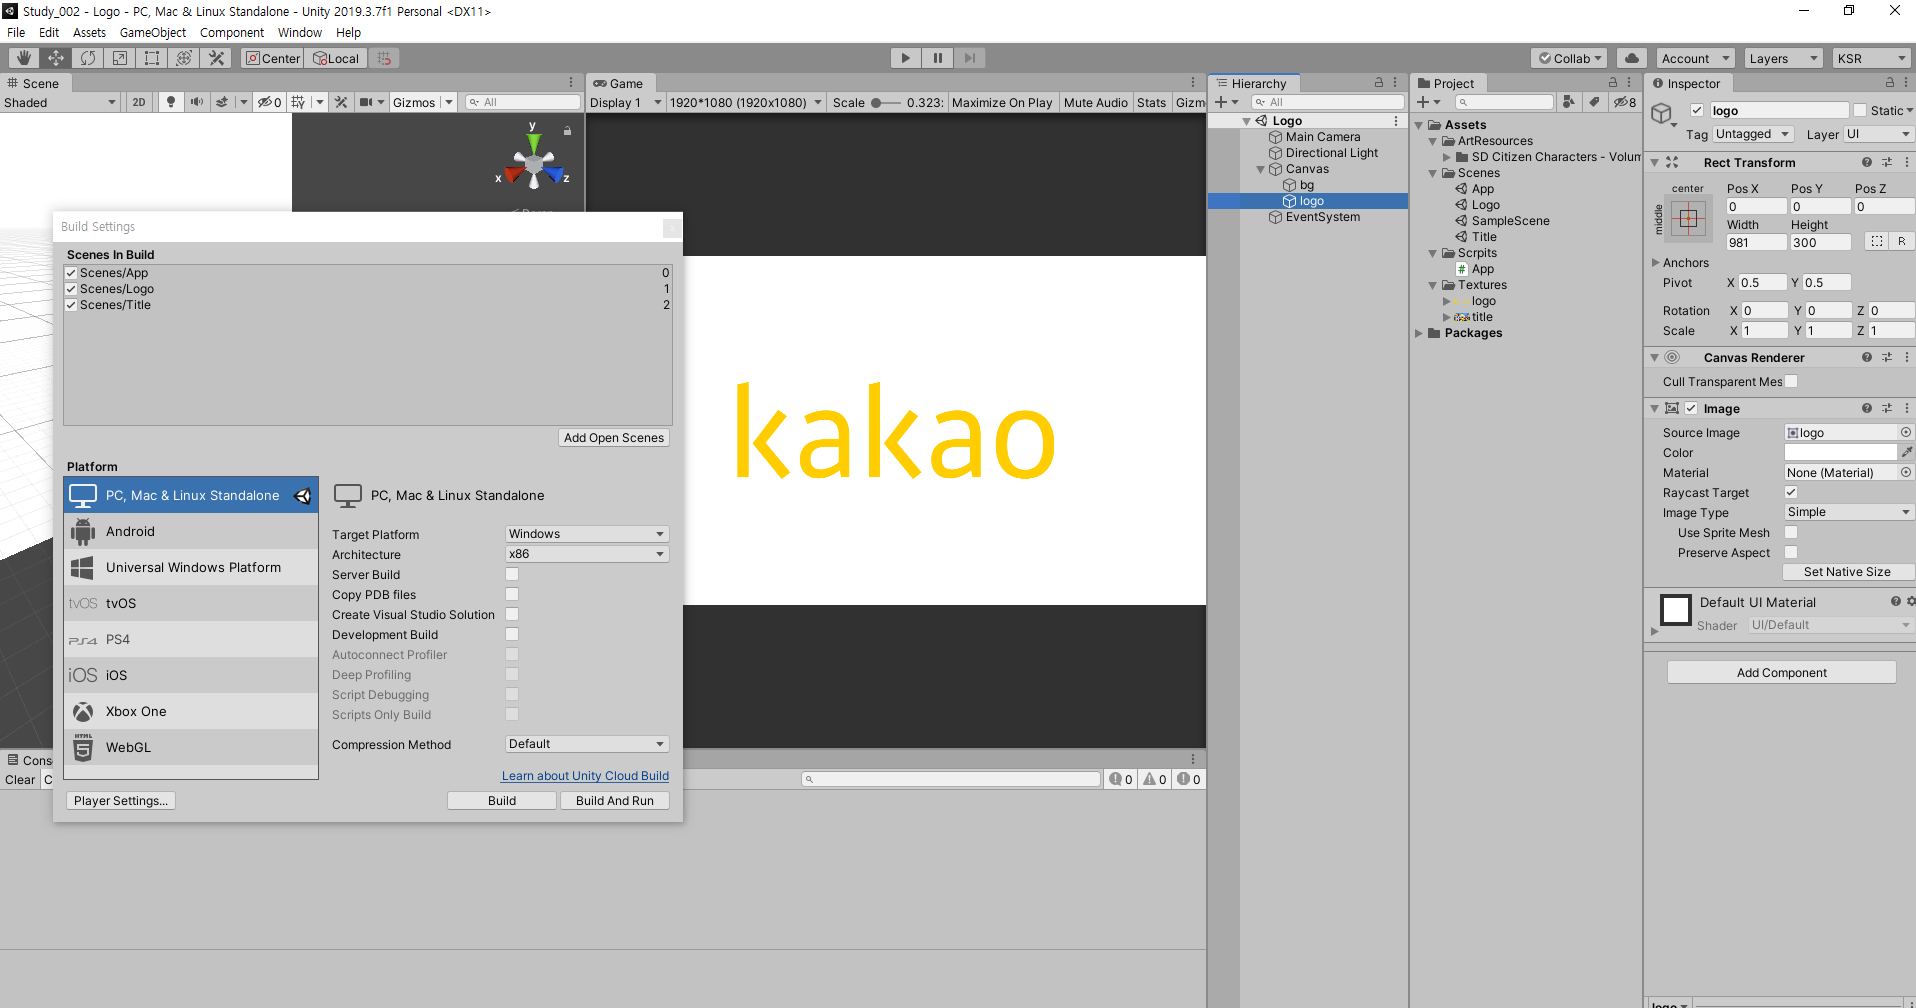This screenshot has height=1008, width=1916.
Task: Open Architecture dropdown
Action: pyautogui.click(x=587, y=554)
